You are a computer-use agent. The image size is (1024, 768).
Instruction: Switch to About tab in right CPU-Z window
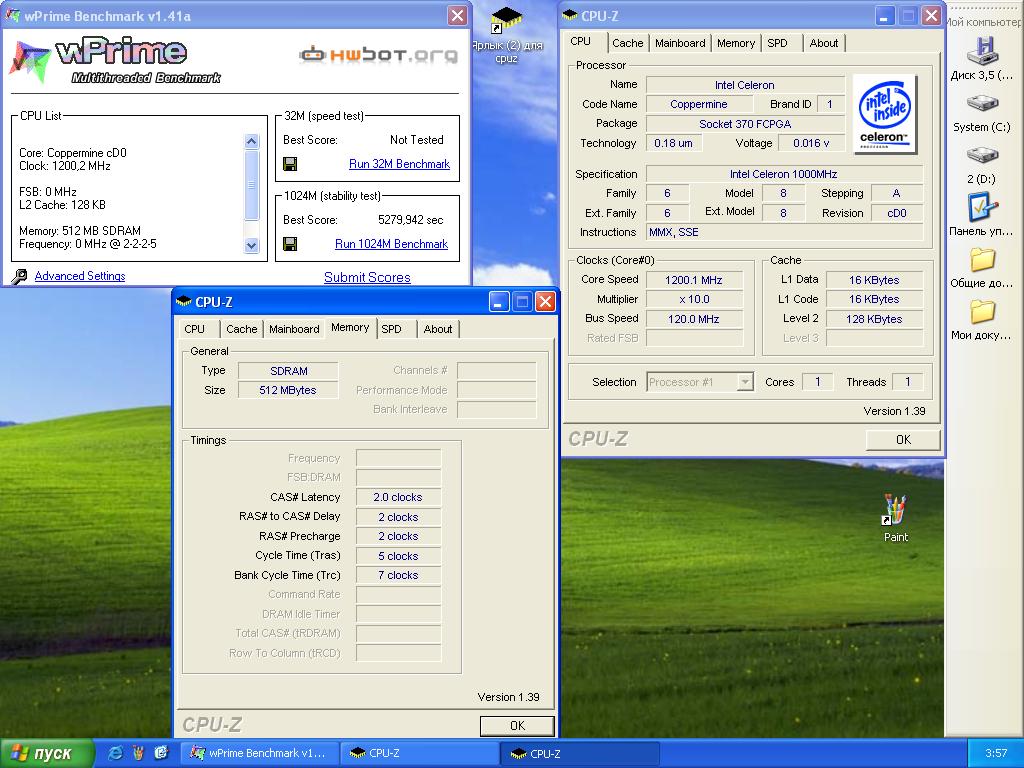(x=824, y=43)
